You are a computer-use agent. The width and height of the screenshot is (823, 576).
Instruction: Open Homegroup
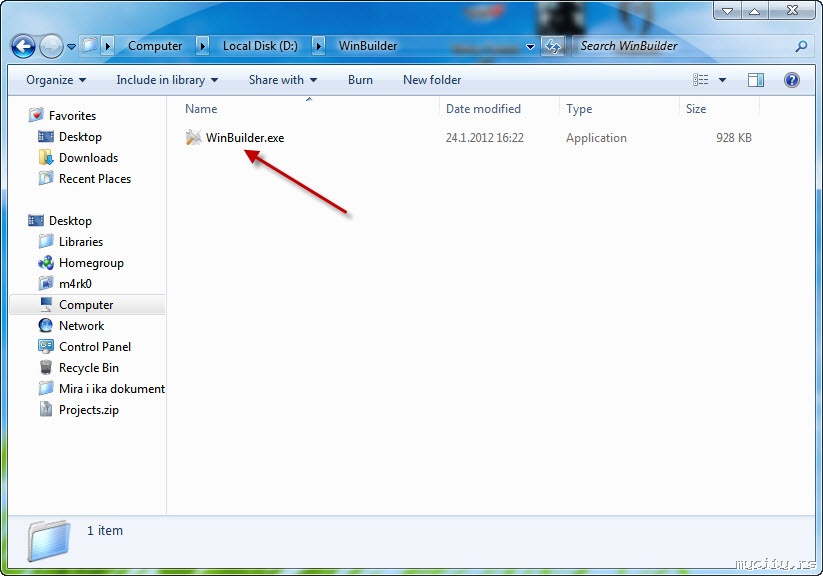click(91, 263)
